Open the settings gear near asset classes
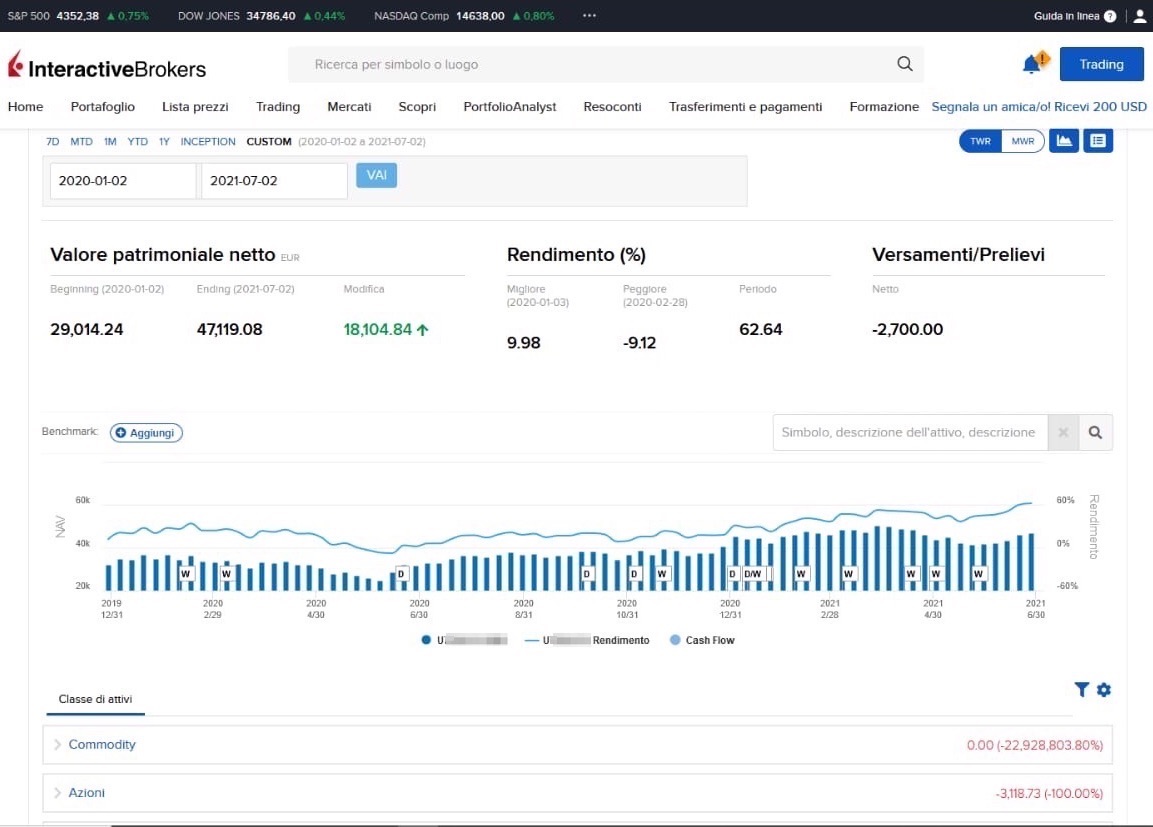 tap(1104, 690)
